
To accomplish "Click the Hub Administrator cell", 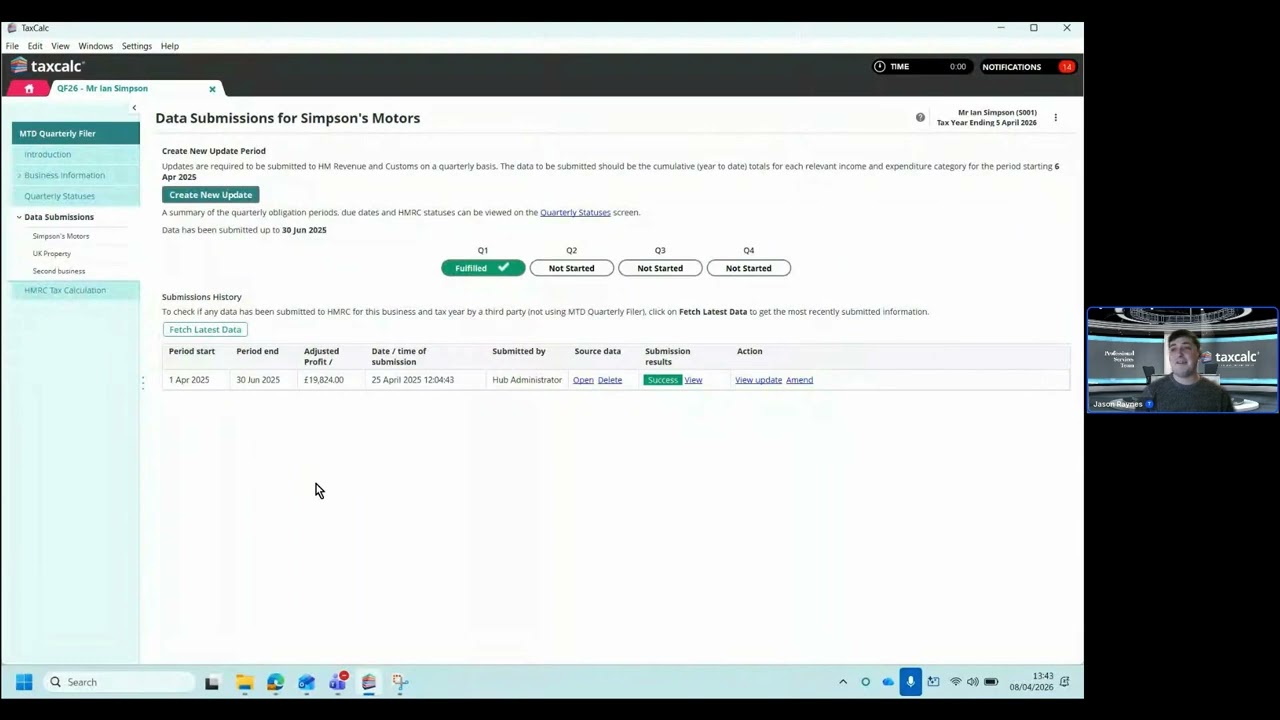I will pos(527,380).
